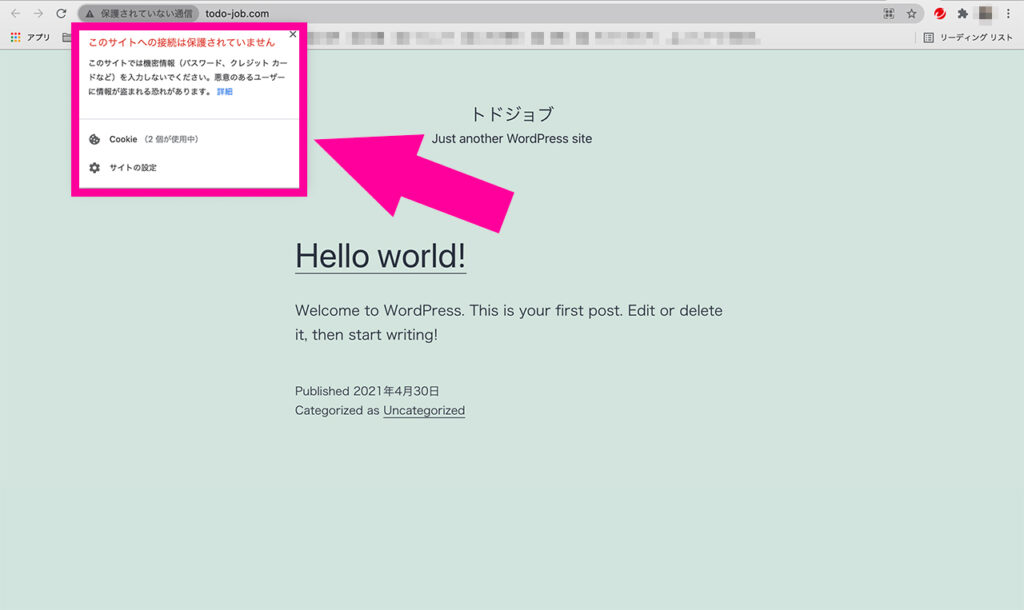The width and height of the screenshot is (1024, 610).
Task: Click the Published 2021年4月30日 date text
Action: point(367,391)
